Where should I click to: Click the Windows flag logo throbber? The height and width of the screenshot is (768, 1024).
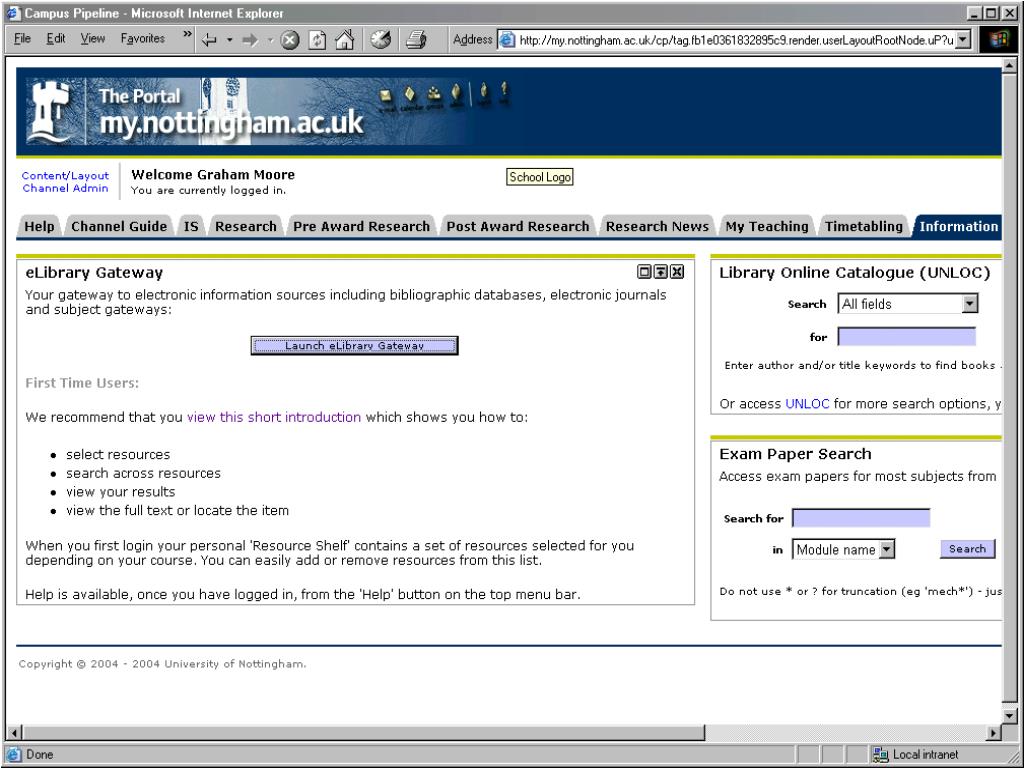999,40
